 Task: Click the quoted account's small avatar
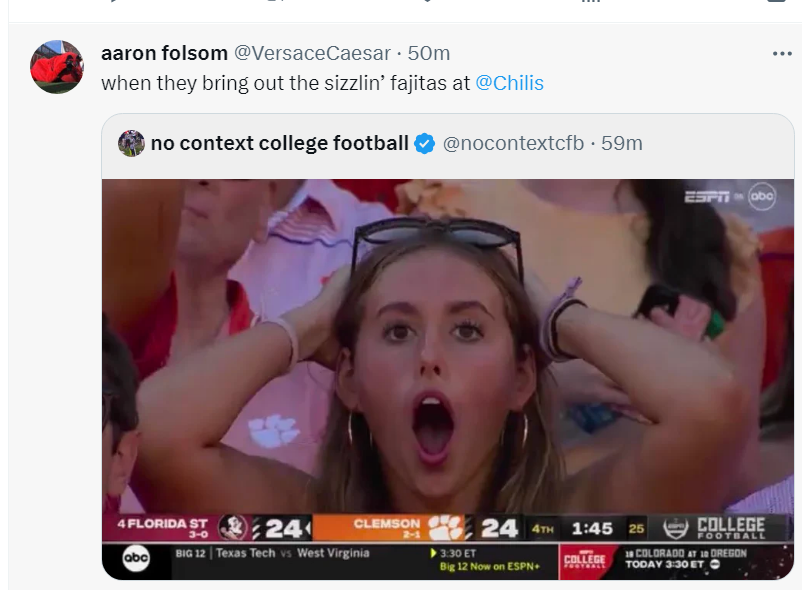coord(131,143)
